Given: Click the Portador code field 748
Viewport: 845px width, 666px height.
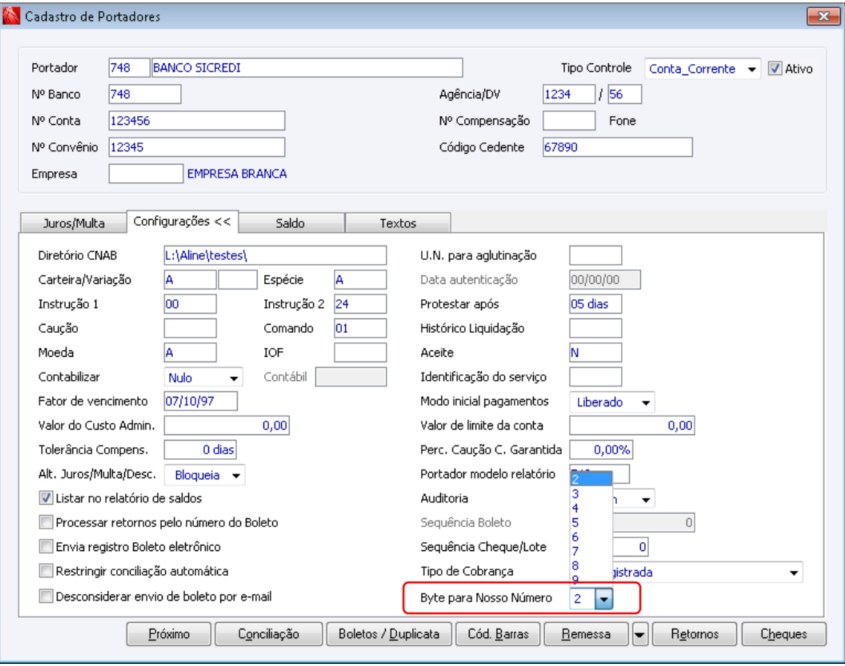Looking at the screenshot, I should coord(129,68).
